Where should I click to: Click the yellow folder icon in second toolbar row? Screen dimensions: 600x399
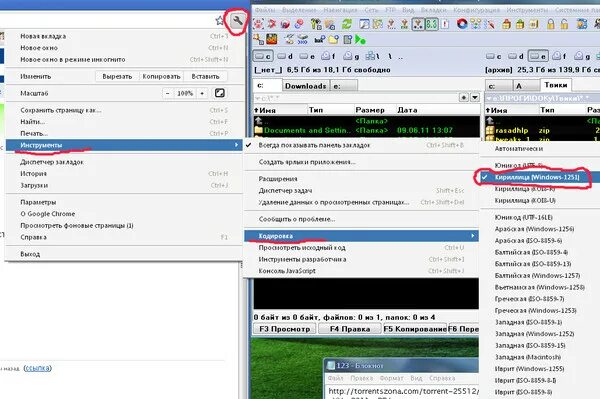(x=333, y=39)
